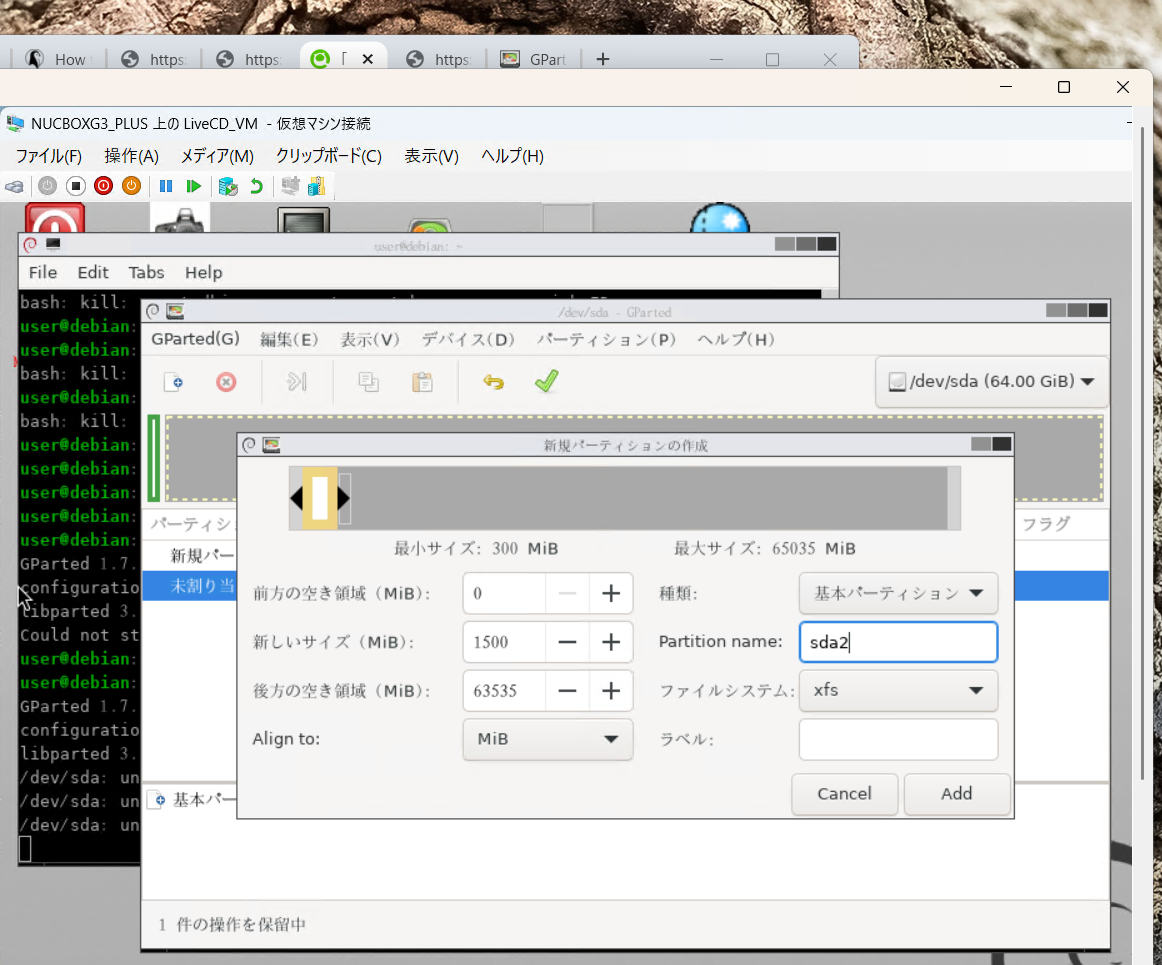Click the blue globe desktop icon in VM
This screenshot has width=1162, height=965.
click(x=720, y=218)
